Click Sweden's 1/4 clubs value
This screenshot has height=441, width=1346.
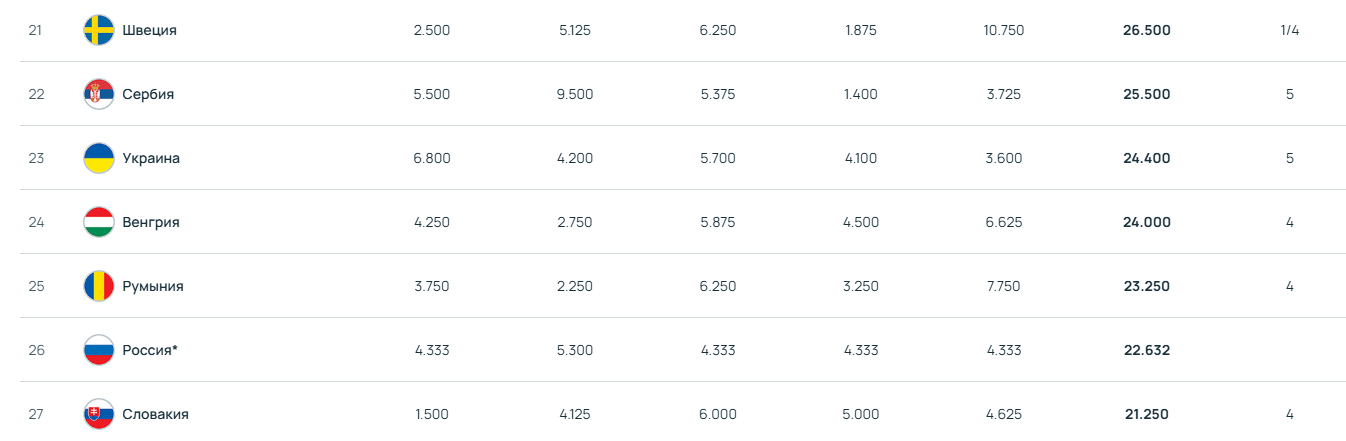tap(1290, 30)
